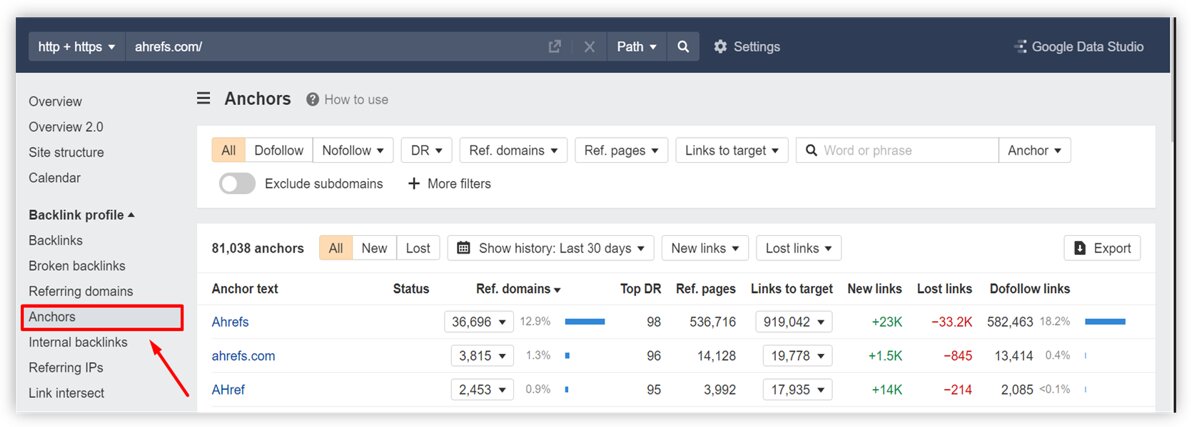Open Referring domains in sidebar
The width and height of the screenshot is (1191, 427).
coord(81,291)
